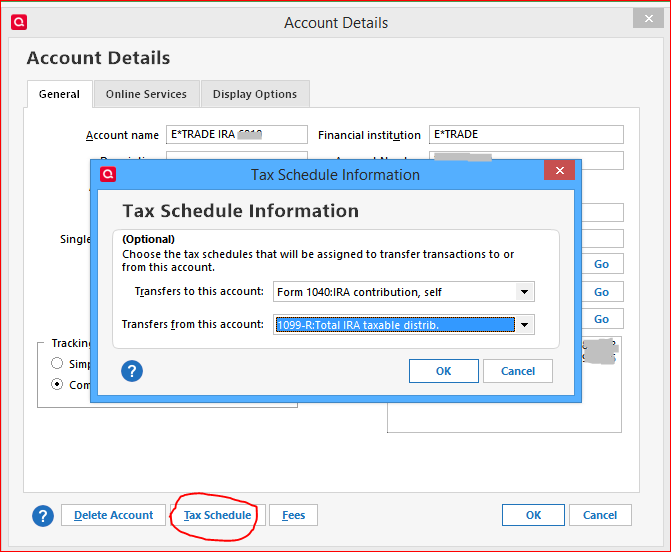This screenshot has height=552, width=671.
Task: Click the Delete Account button
Action: pyautogui.click(x=113, y=515)
